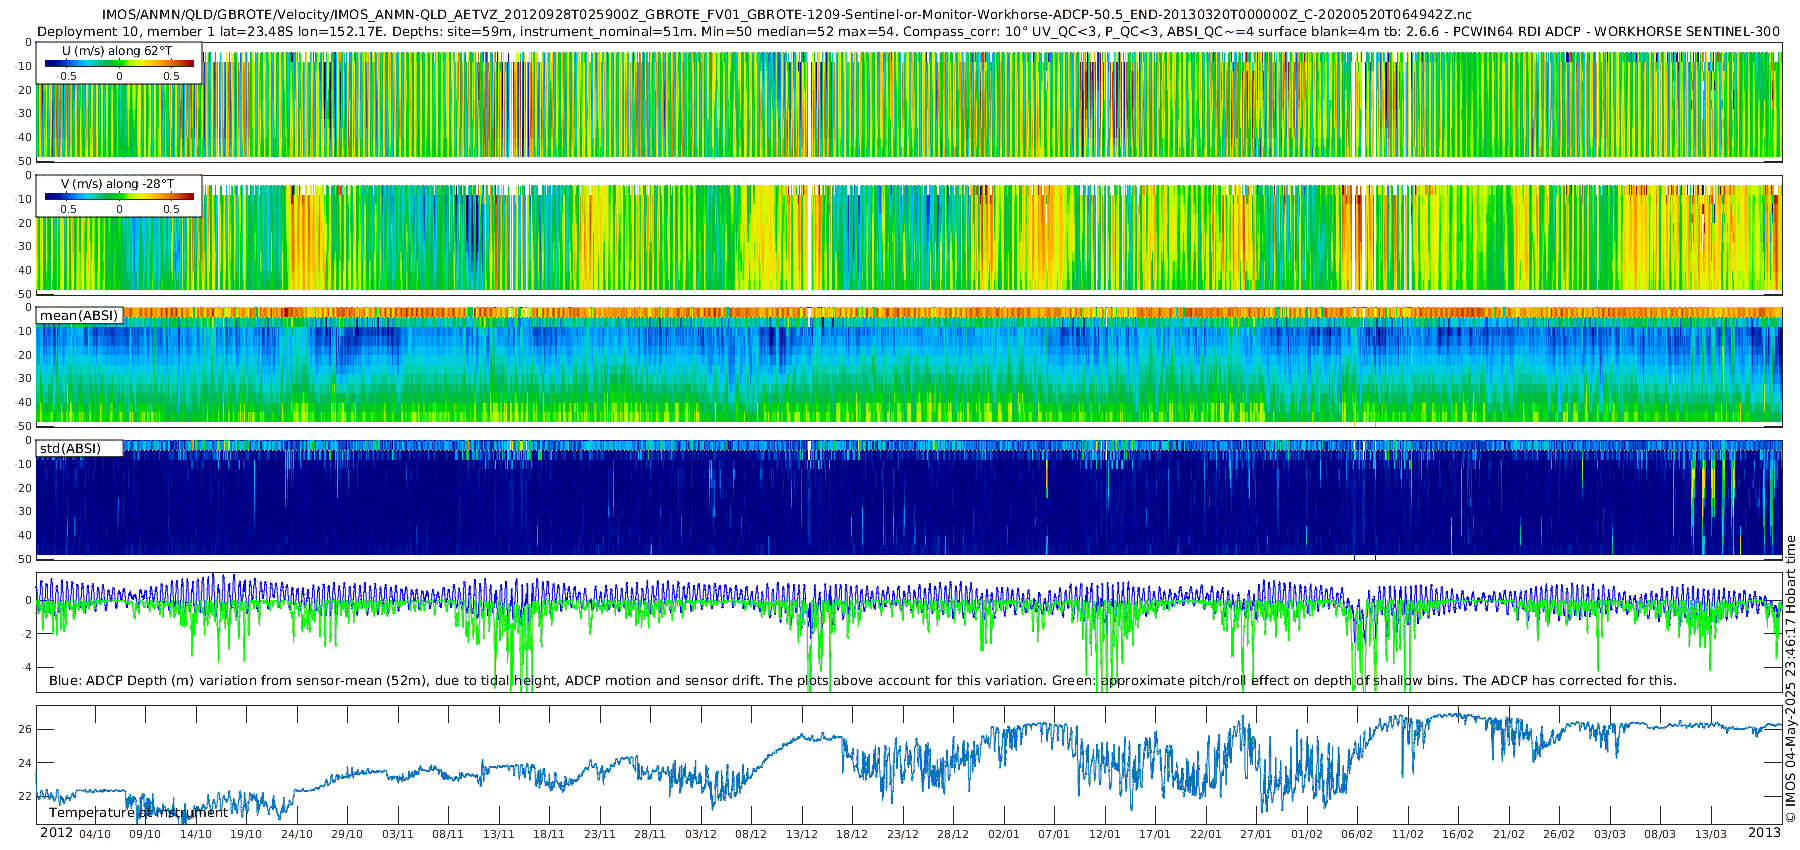
Task: Select the "V (m/s) along -28°T" legend title
Action: (x=117, y=184)
